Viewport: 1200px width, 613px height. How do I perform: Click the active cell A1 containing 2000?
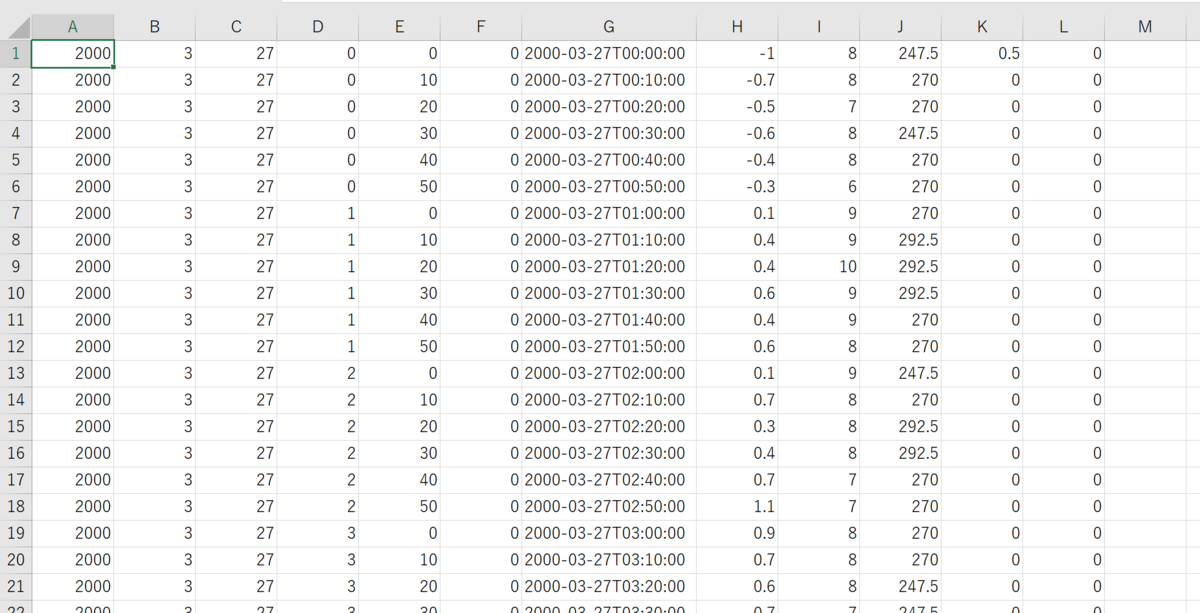point(73,54)
